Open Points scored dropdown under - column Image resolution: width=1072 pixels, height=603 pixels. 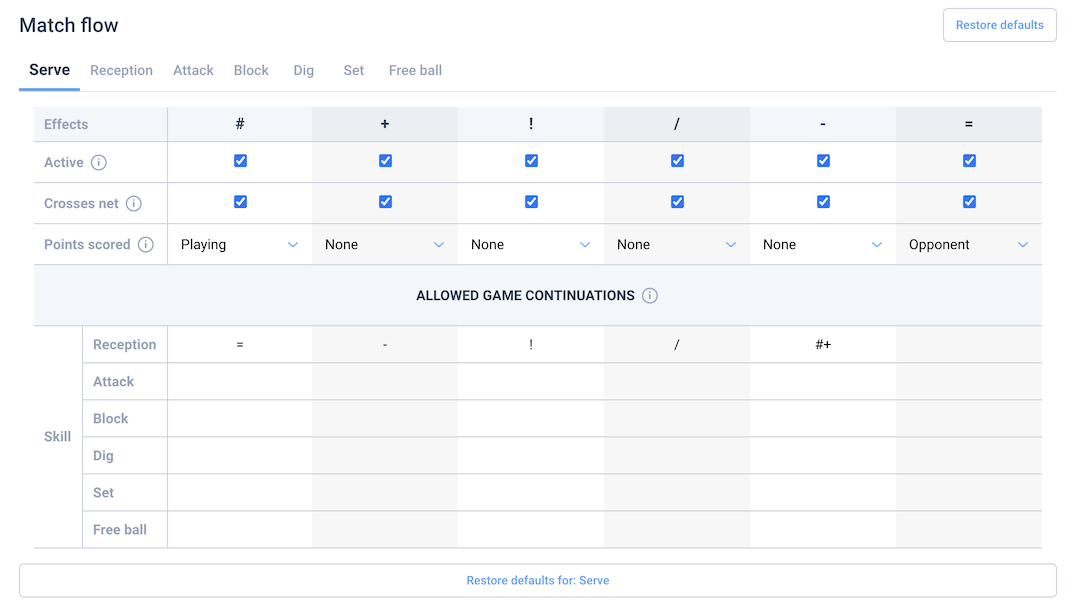[822, 244]
